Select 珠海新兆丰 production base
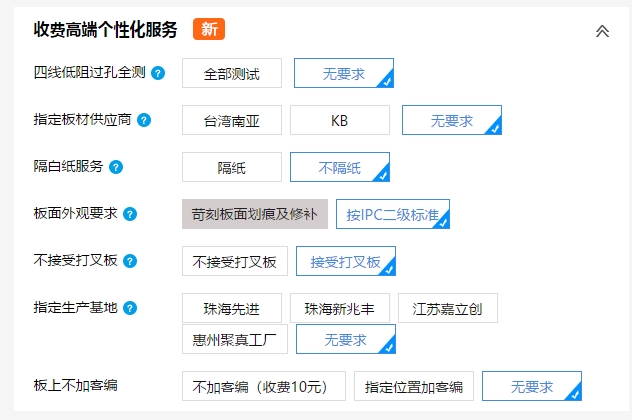This screenshot has height=420, width=632. point(340,308)
